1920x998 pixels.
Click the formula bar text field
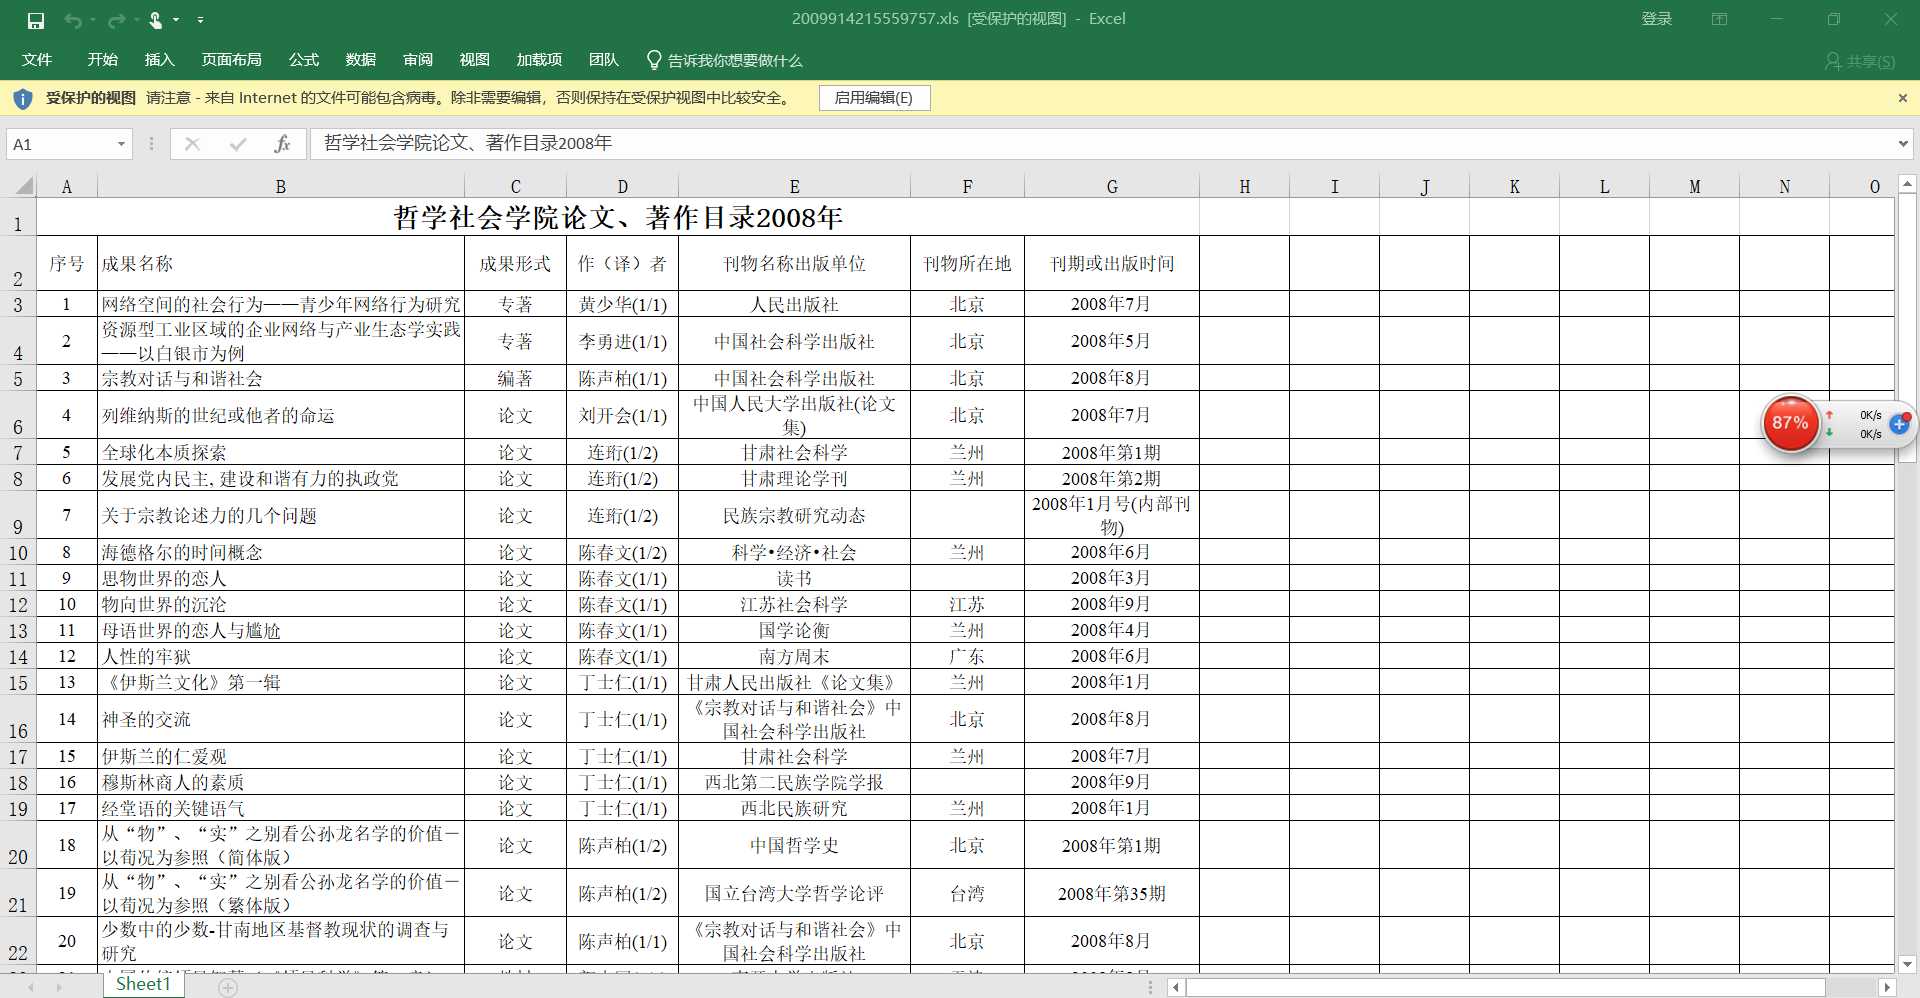pyautogui.click(x=1102, y=144)
